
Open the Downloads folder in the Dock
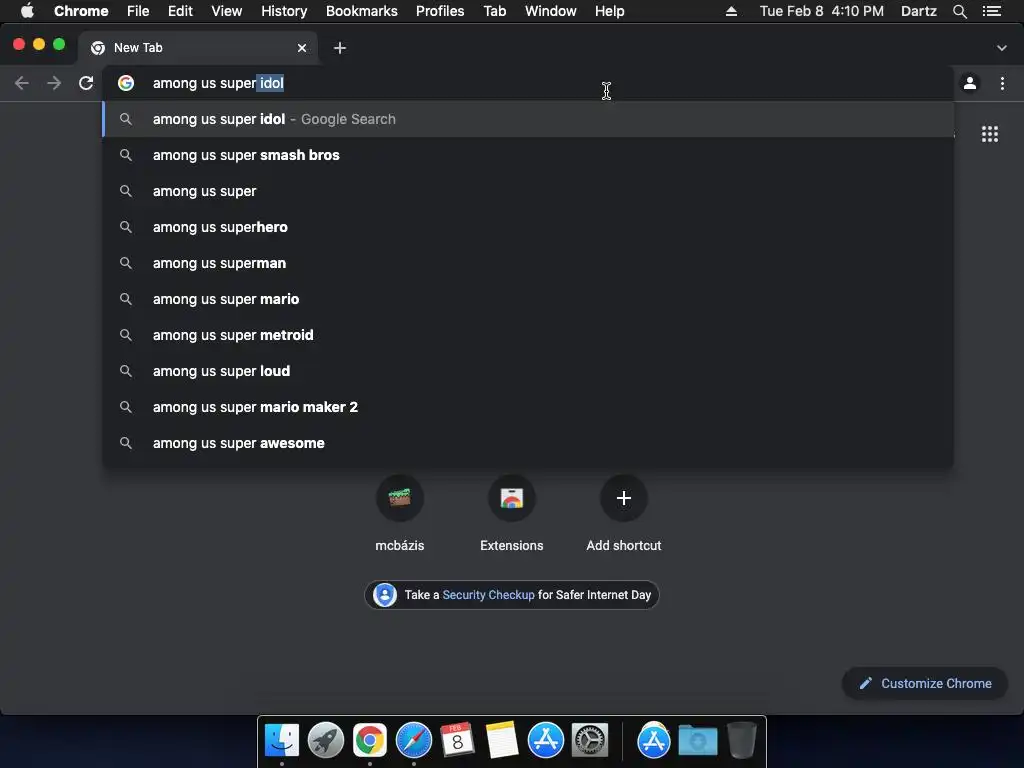697,741
